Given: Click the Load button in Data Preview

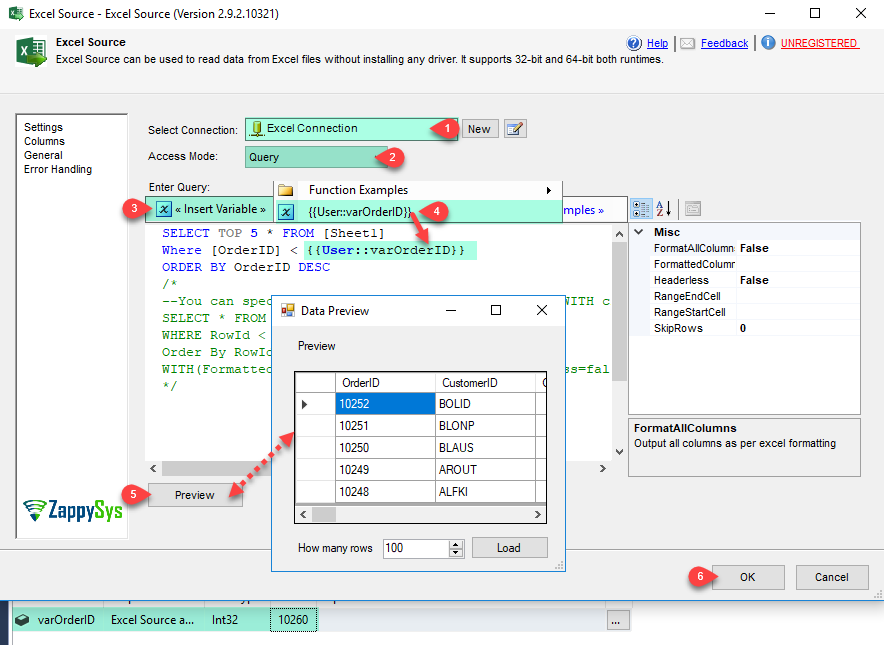Looking at the screenshot, I should pyautogui.click(x=509, y=547).
